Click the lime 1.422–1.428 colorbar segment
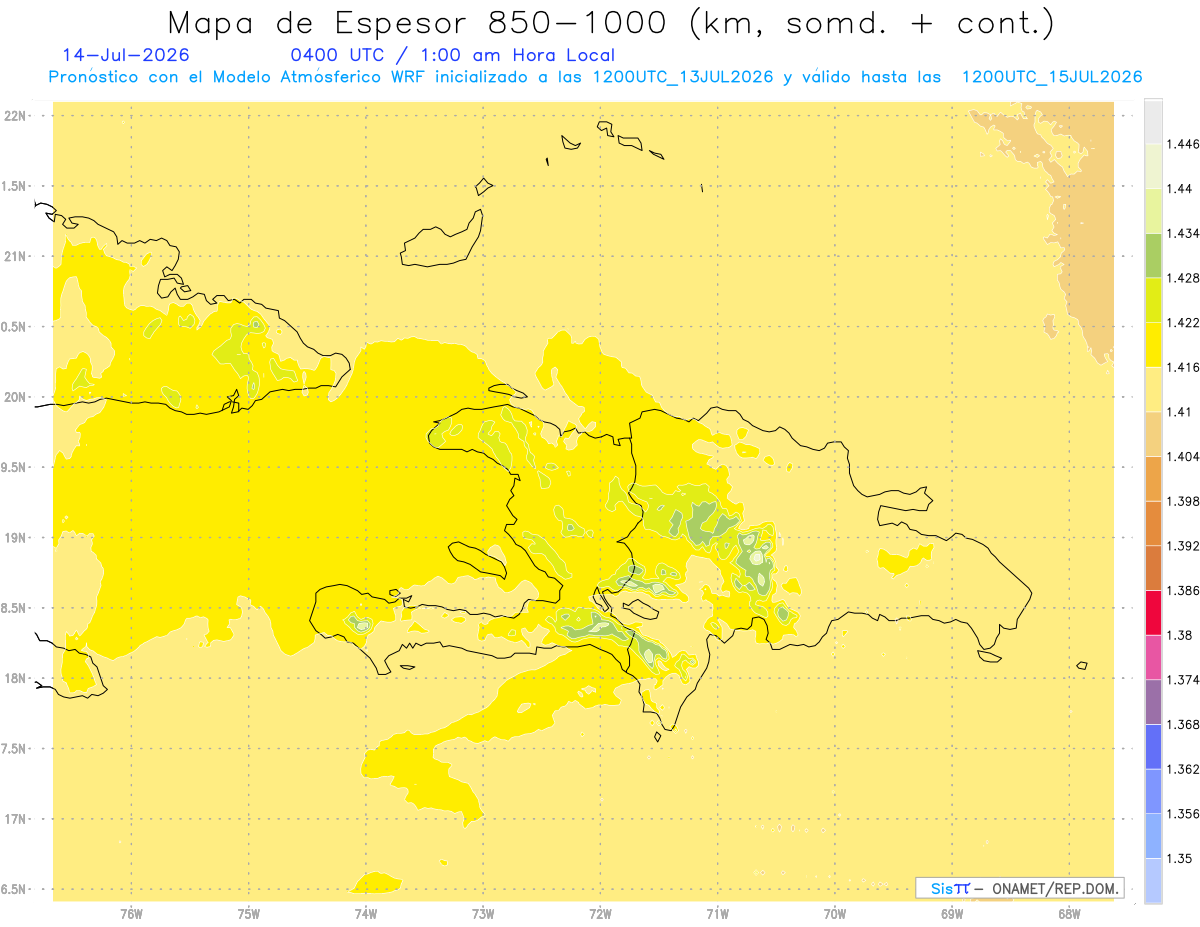1200x927 pixels. [x=1153, y=300]
